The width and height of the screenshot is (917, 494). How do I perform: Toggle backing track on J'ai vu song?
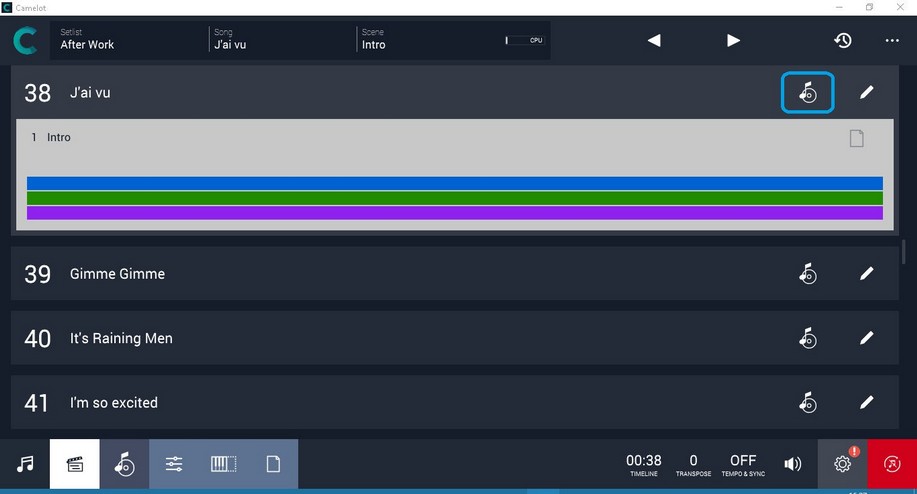(807, 93)
